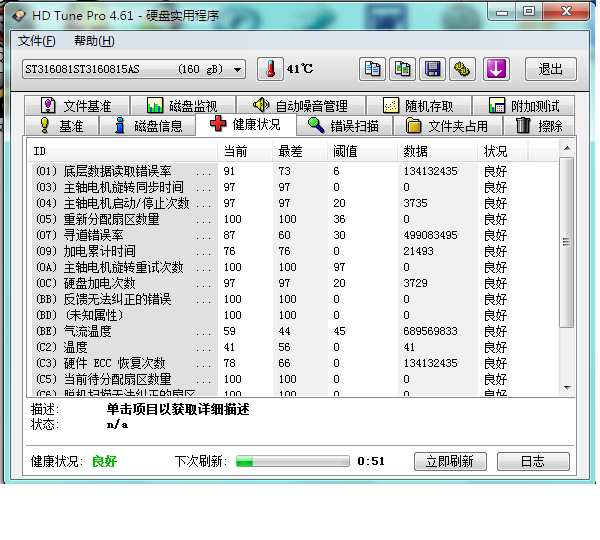600x540 pixels.
Task: Open the 文件(F) menu
Action: 37,41
